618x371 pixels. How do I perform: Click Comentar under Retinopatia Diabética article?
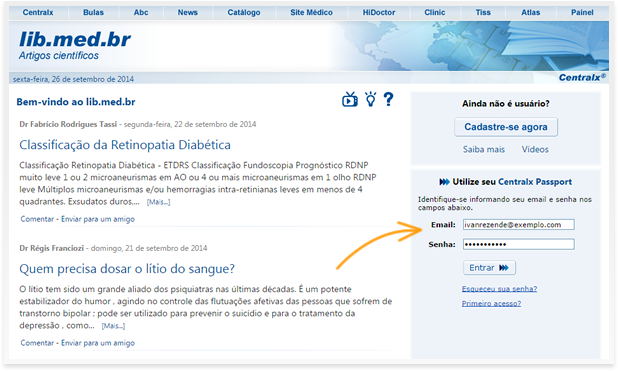pos(37,219)
